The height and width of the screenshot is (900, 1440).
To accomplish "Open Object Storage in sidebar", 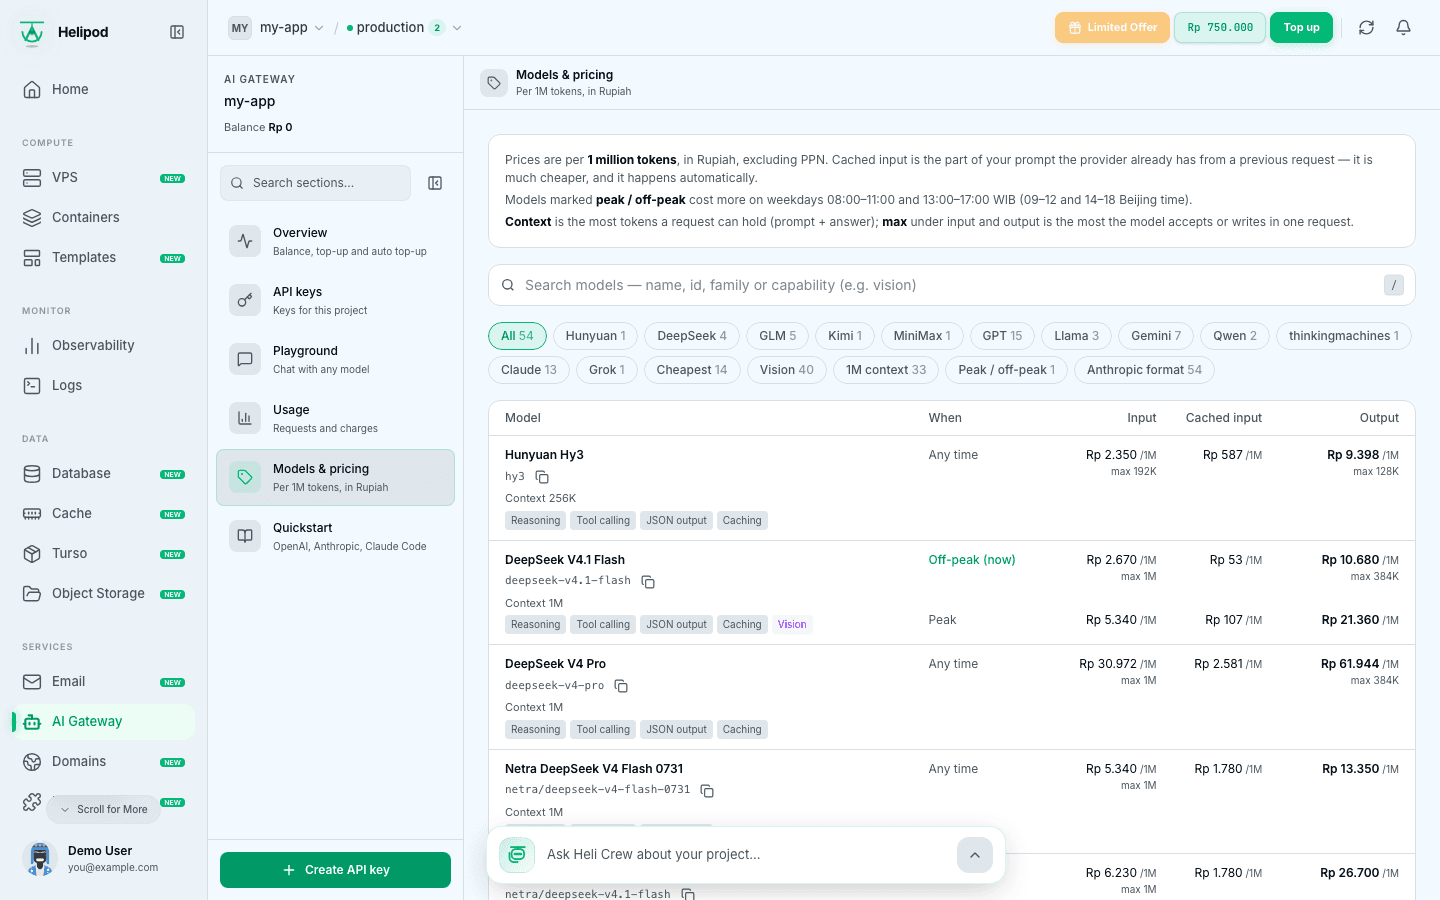I will [x=104, y=593].
